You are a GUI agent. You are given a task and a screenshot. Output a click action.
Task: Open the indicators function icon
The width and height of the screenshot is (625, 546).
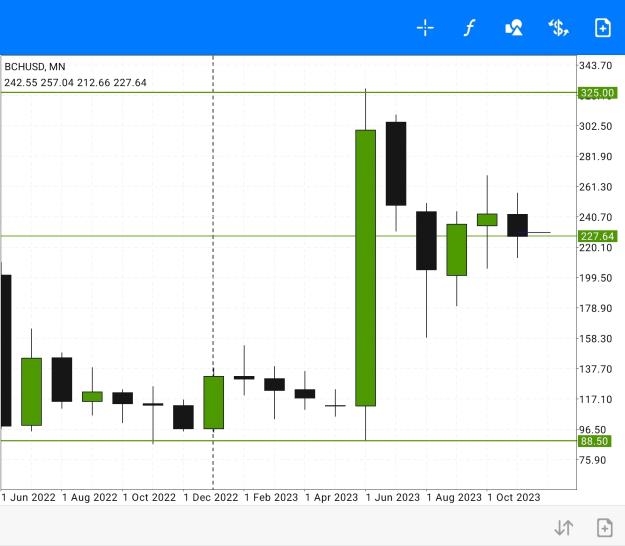coord(469,28)
